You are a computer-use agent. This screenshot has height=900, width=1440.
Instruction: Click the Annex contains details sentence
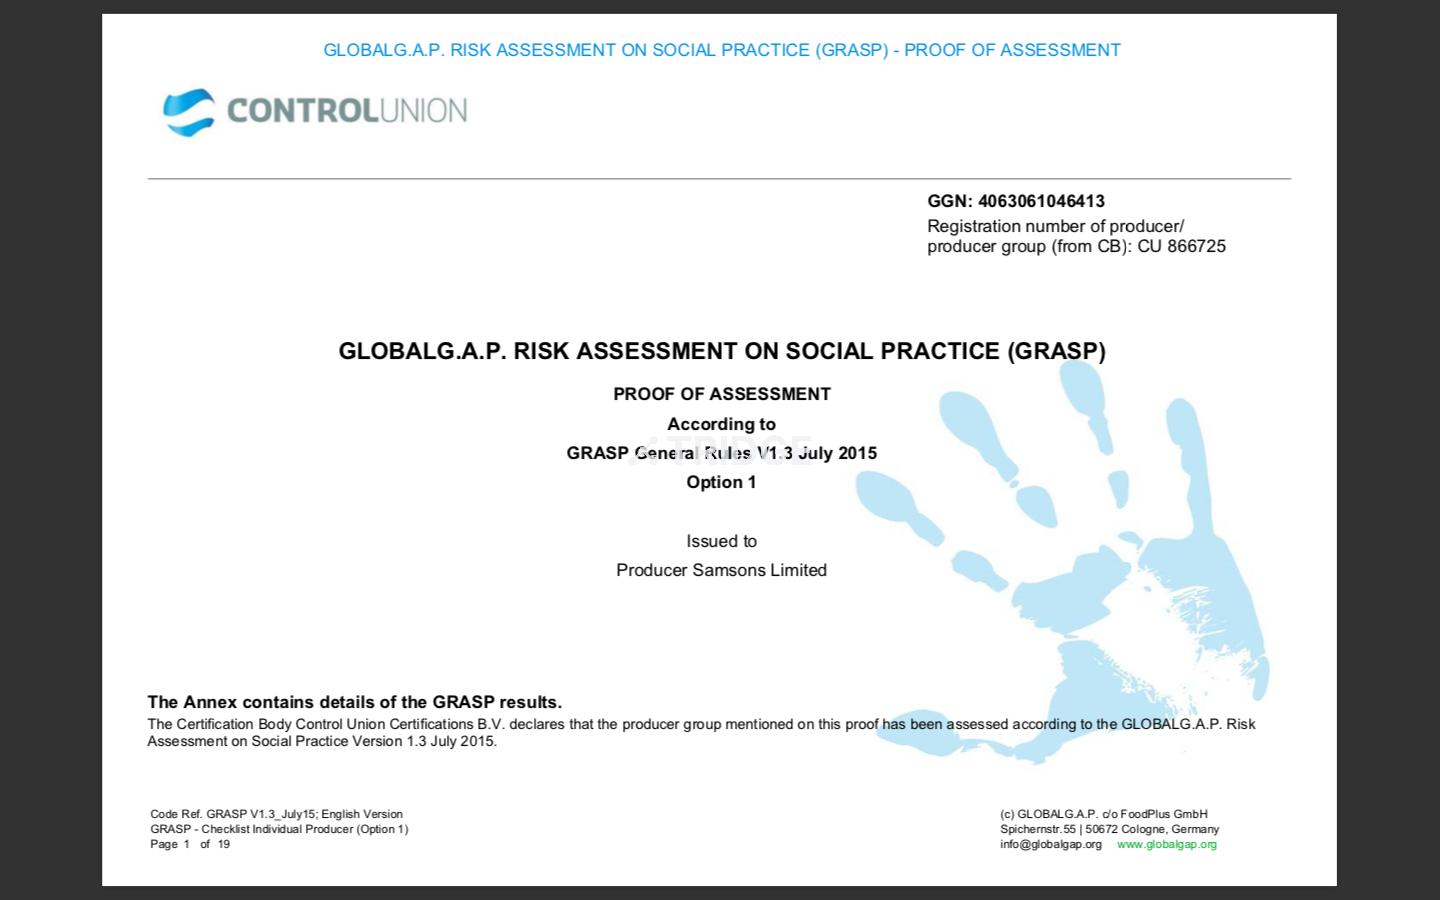coord(354,702)
